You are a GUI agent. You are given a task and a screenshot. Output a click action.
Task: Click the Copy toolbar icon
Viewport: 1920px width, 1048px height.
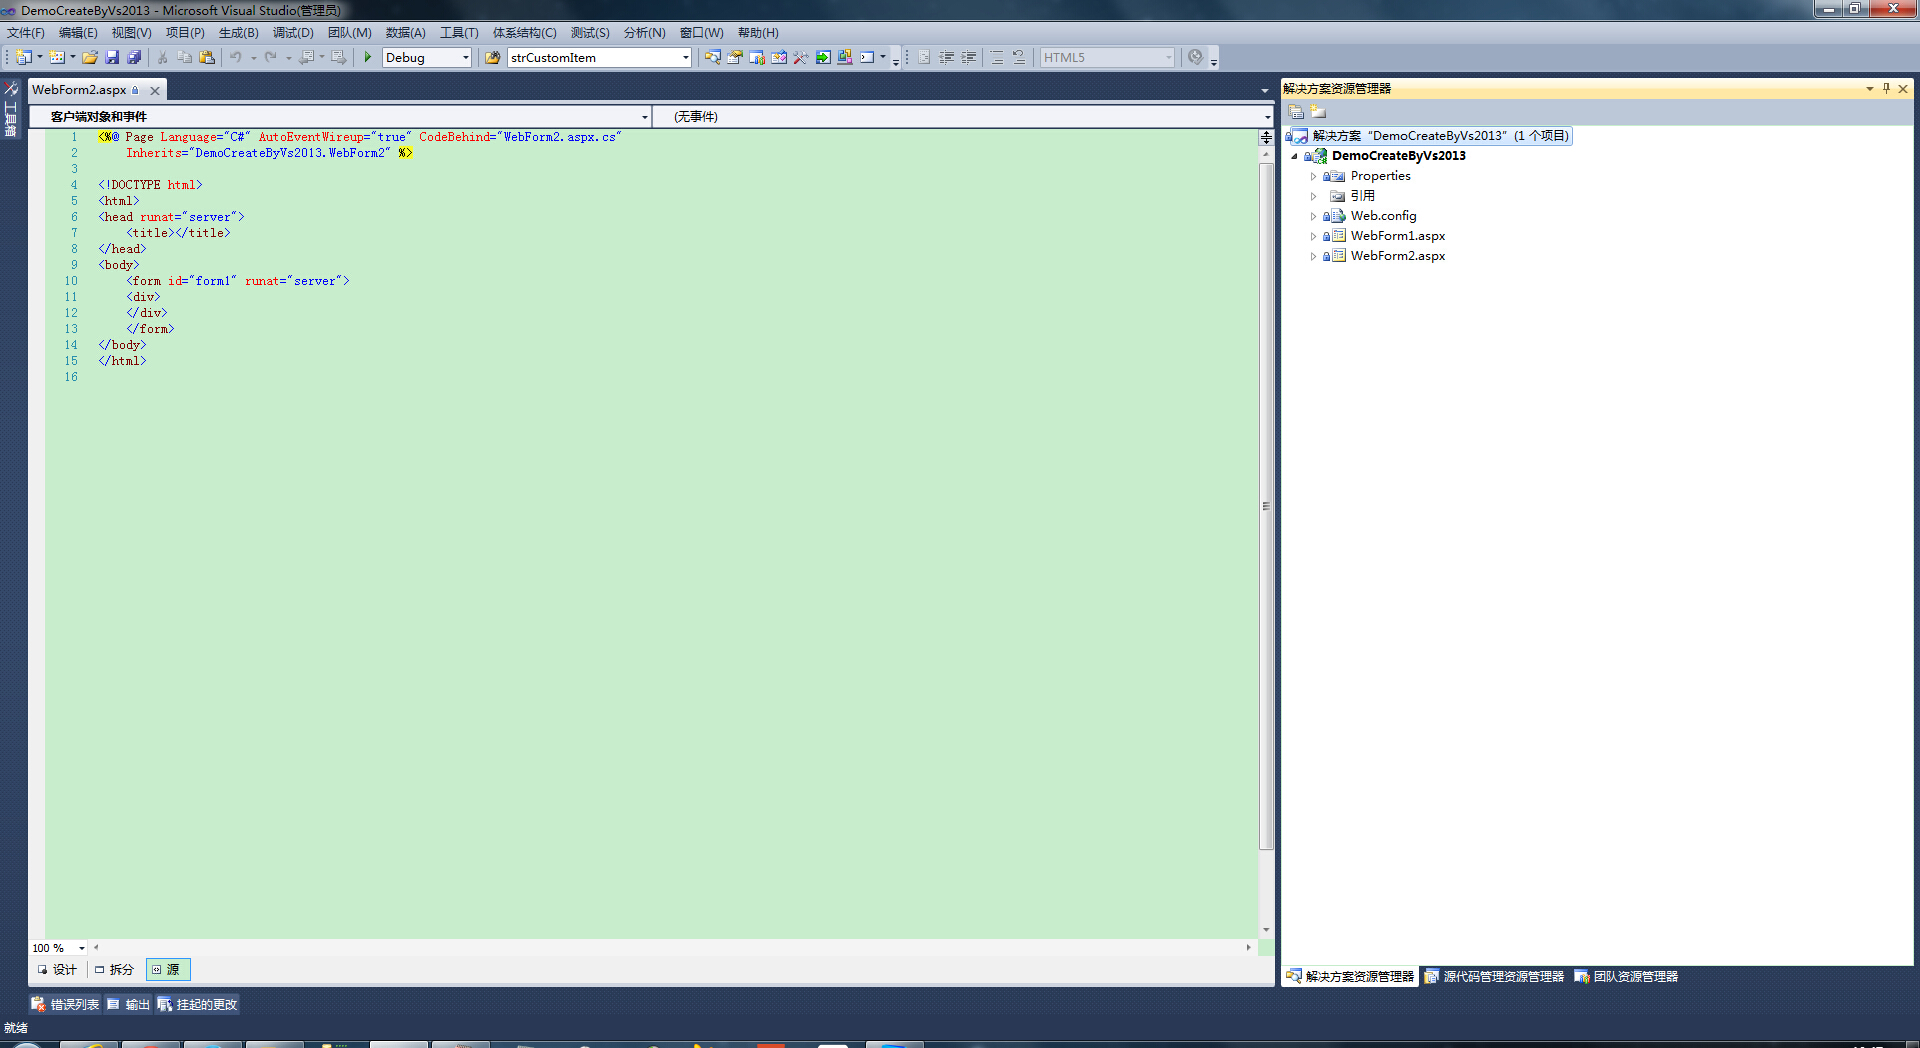pos(184,57)
